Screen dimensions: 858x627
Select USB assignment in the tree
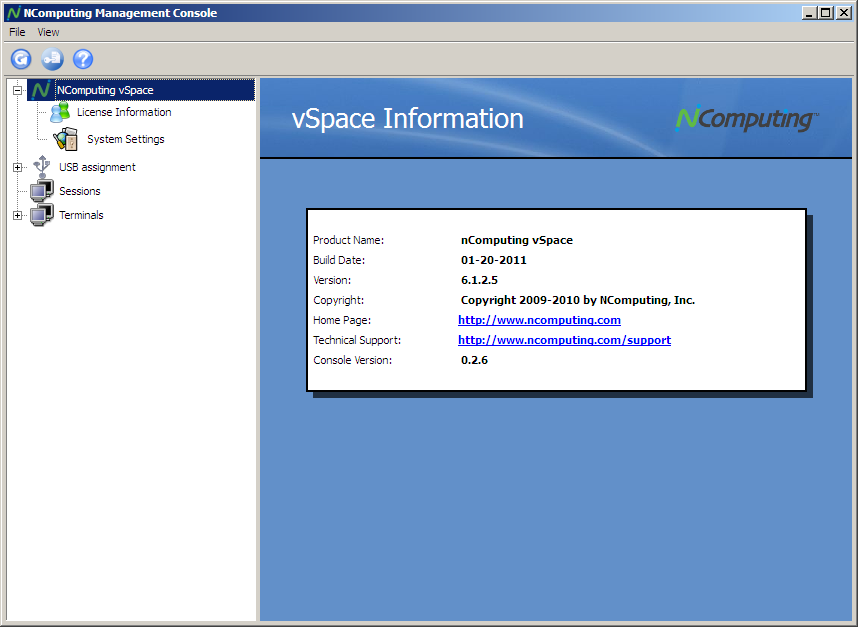97,167
